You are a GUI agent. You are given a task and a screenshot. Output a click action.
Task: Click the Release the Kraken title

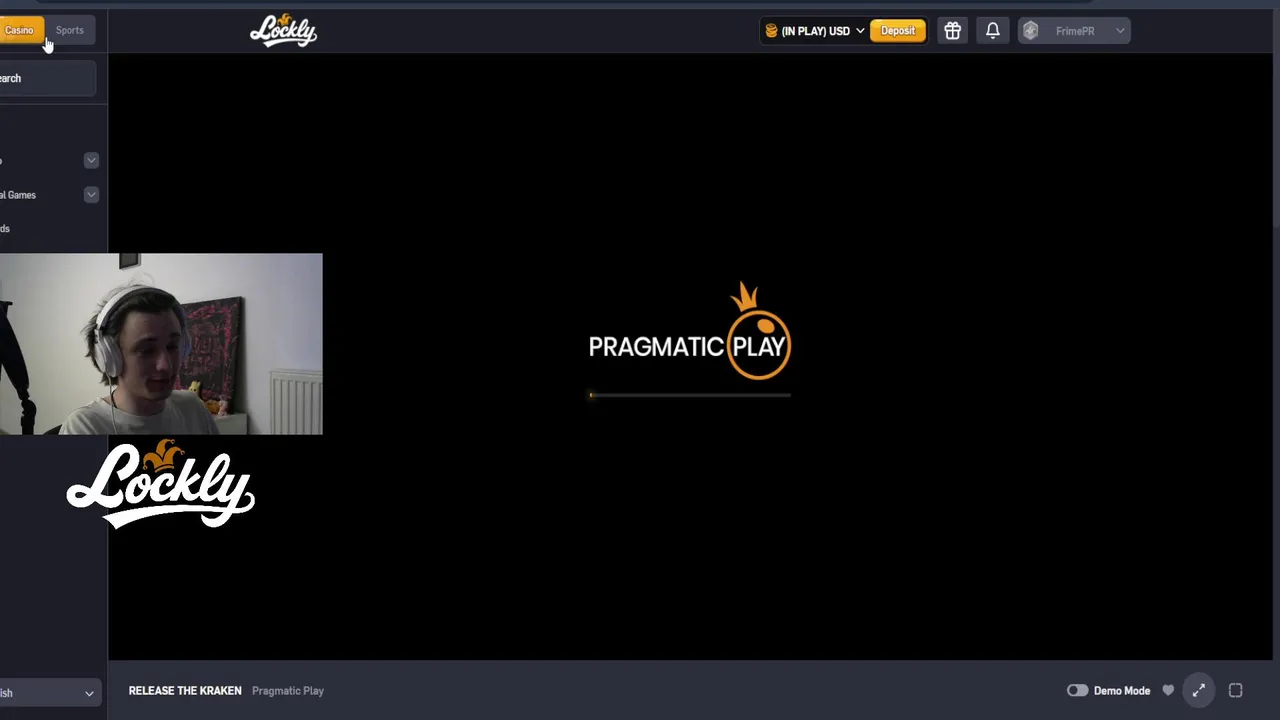[x=185, y=691]
